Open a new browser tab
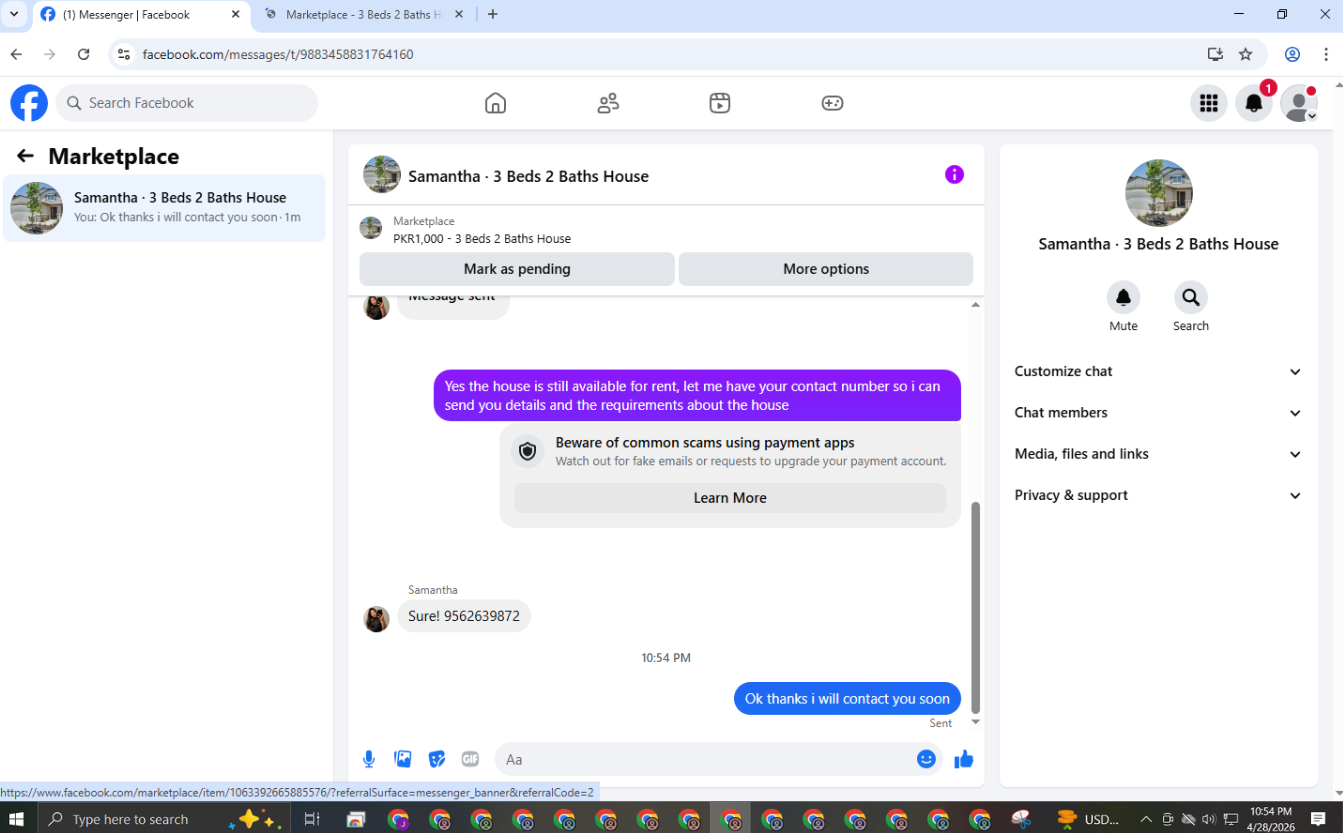 pyautogui.click(x=492, y=14)
